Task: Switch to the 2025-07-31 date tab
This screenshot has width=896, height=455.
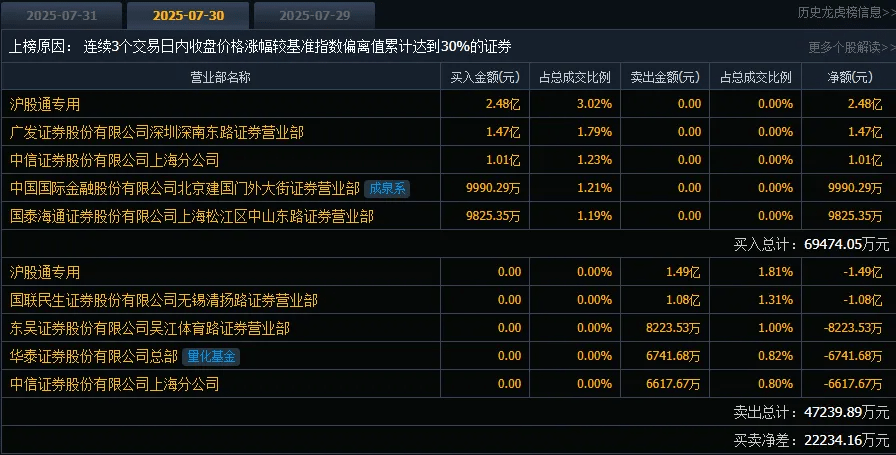Action: pyautogui.click(x=62, y=15)
